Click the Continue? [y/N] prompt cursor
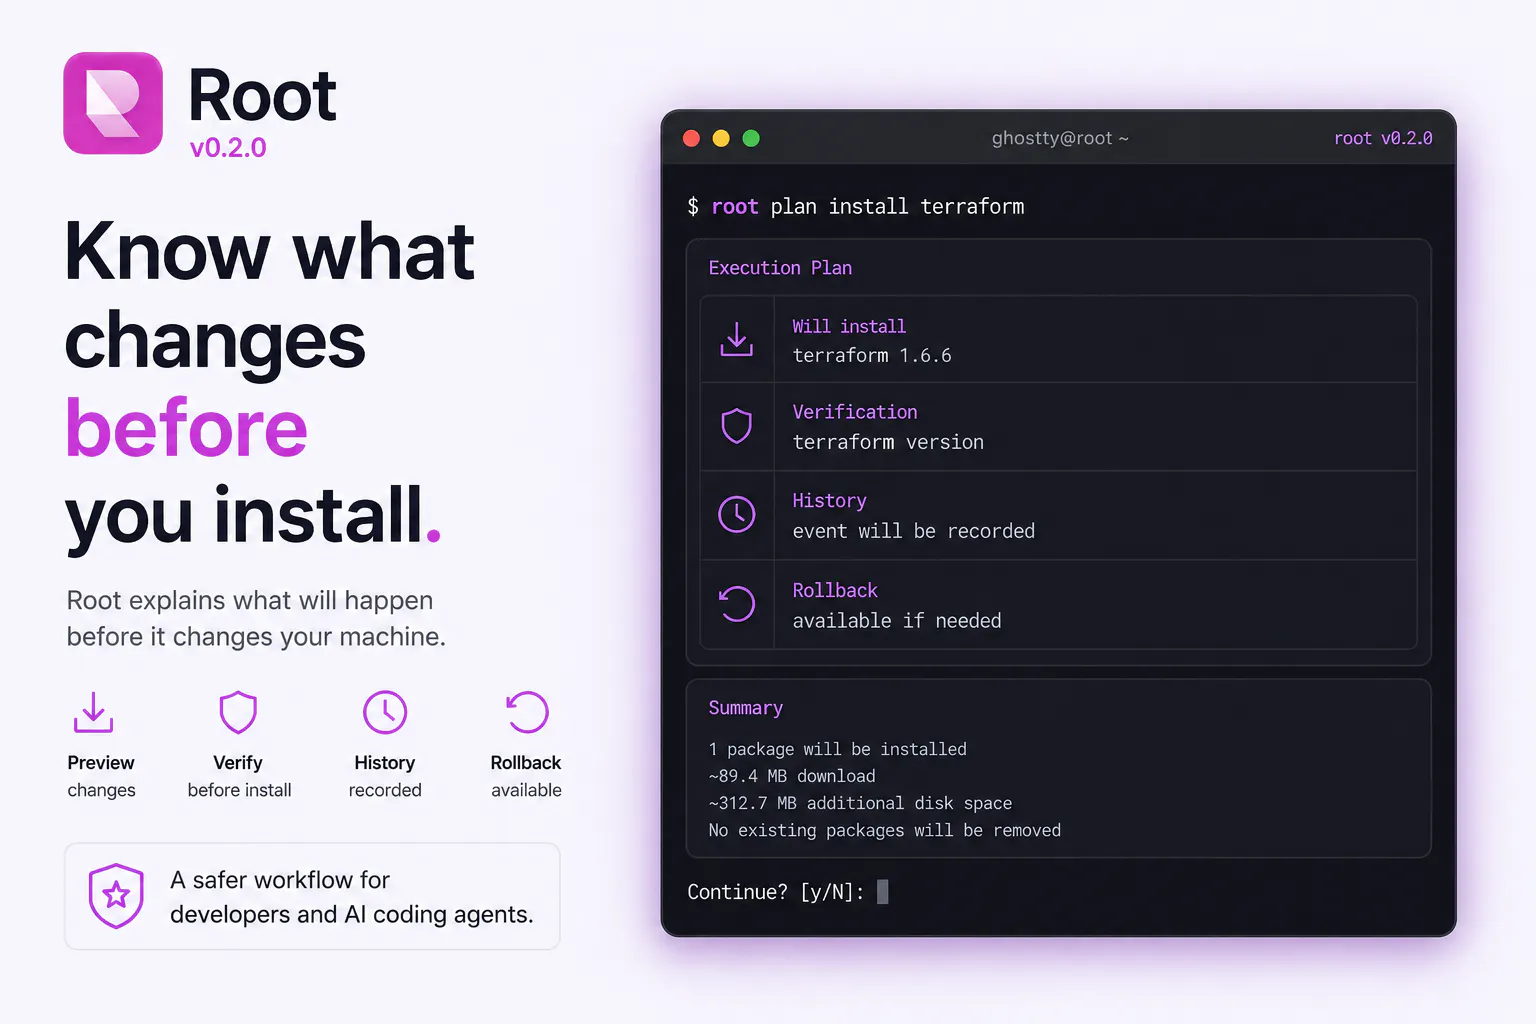 click(882, 892)
